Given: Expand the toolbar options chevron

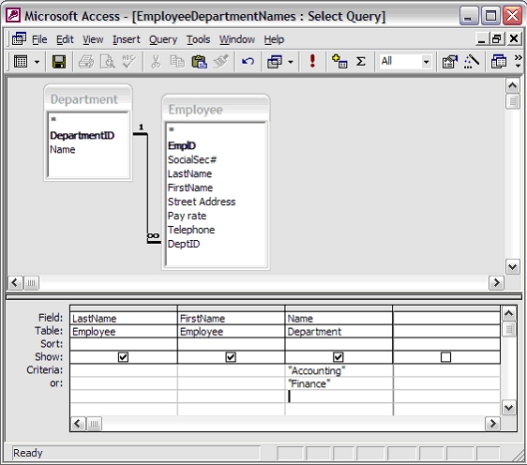Looking at the screenshot, I should pos(518,61).
